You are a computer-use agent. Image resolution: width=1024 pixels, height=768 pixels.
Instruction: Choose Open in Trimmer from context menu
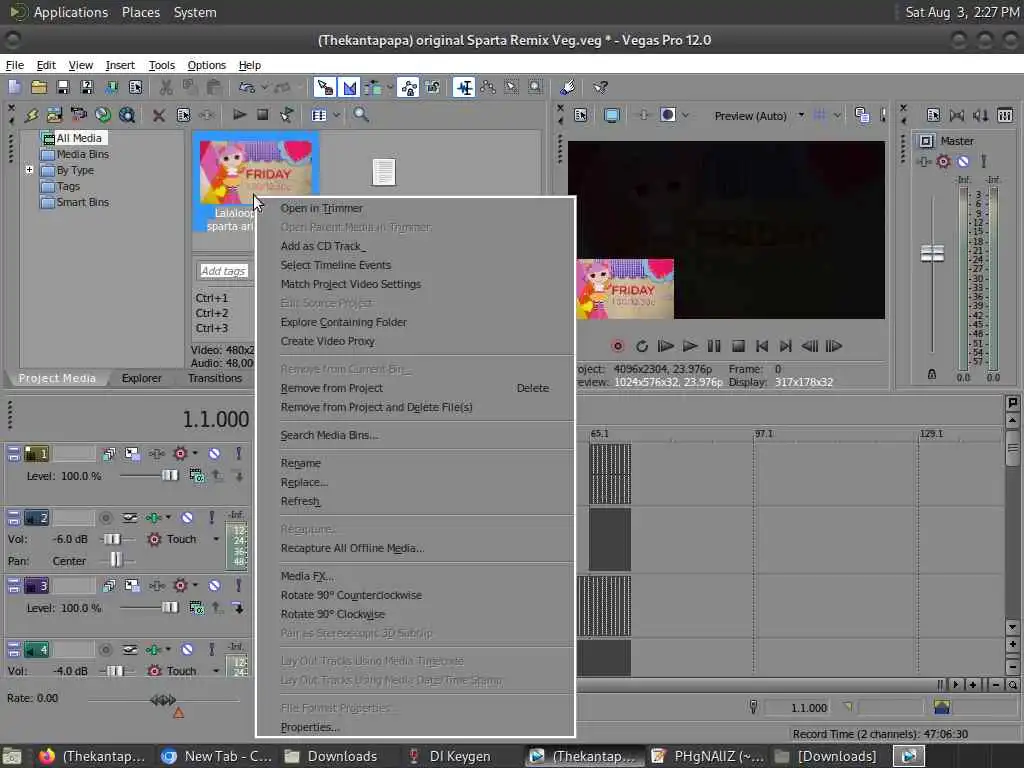click(x=321, y=208)
